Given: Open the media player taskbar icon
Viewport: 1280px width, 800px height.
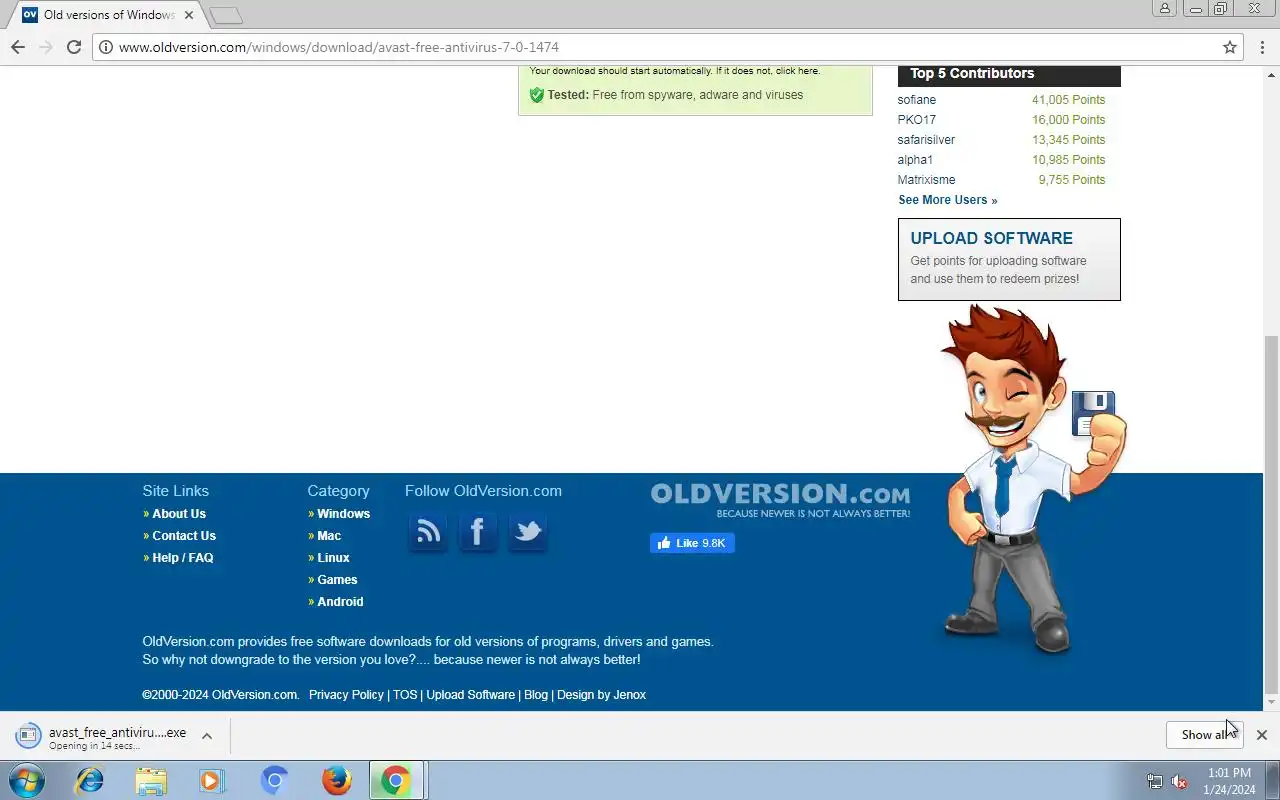Looking at the screenshot, I should pyautogui.click(x=212, y=780).
